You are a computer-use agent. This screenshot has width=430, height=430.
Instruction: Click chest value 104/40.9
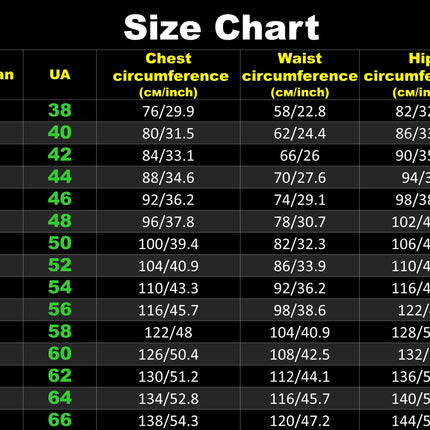168,266
